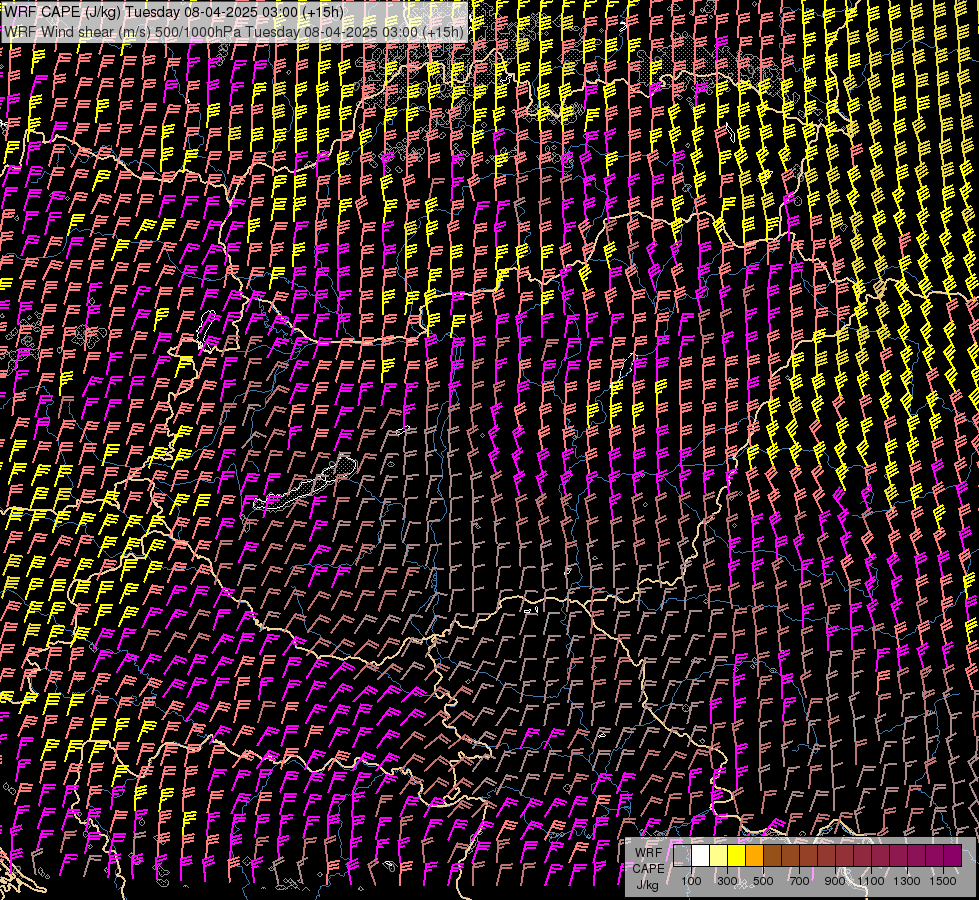Click the legend value '1500'
Viewport: 979px width, 900px height.
point(943,881)
